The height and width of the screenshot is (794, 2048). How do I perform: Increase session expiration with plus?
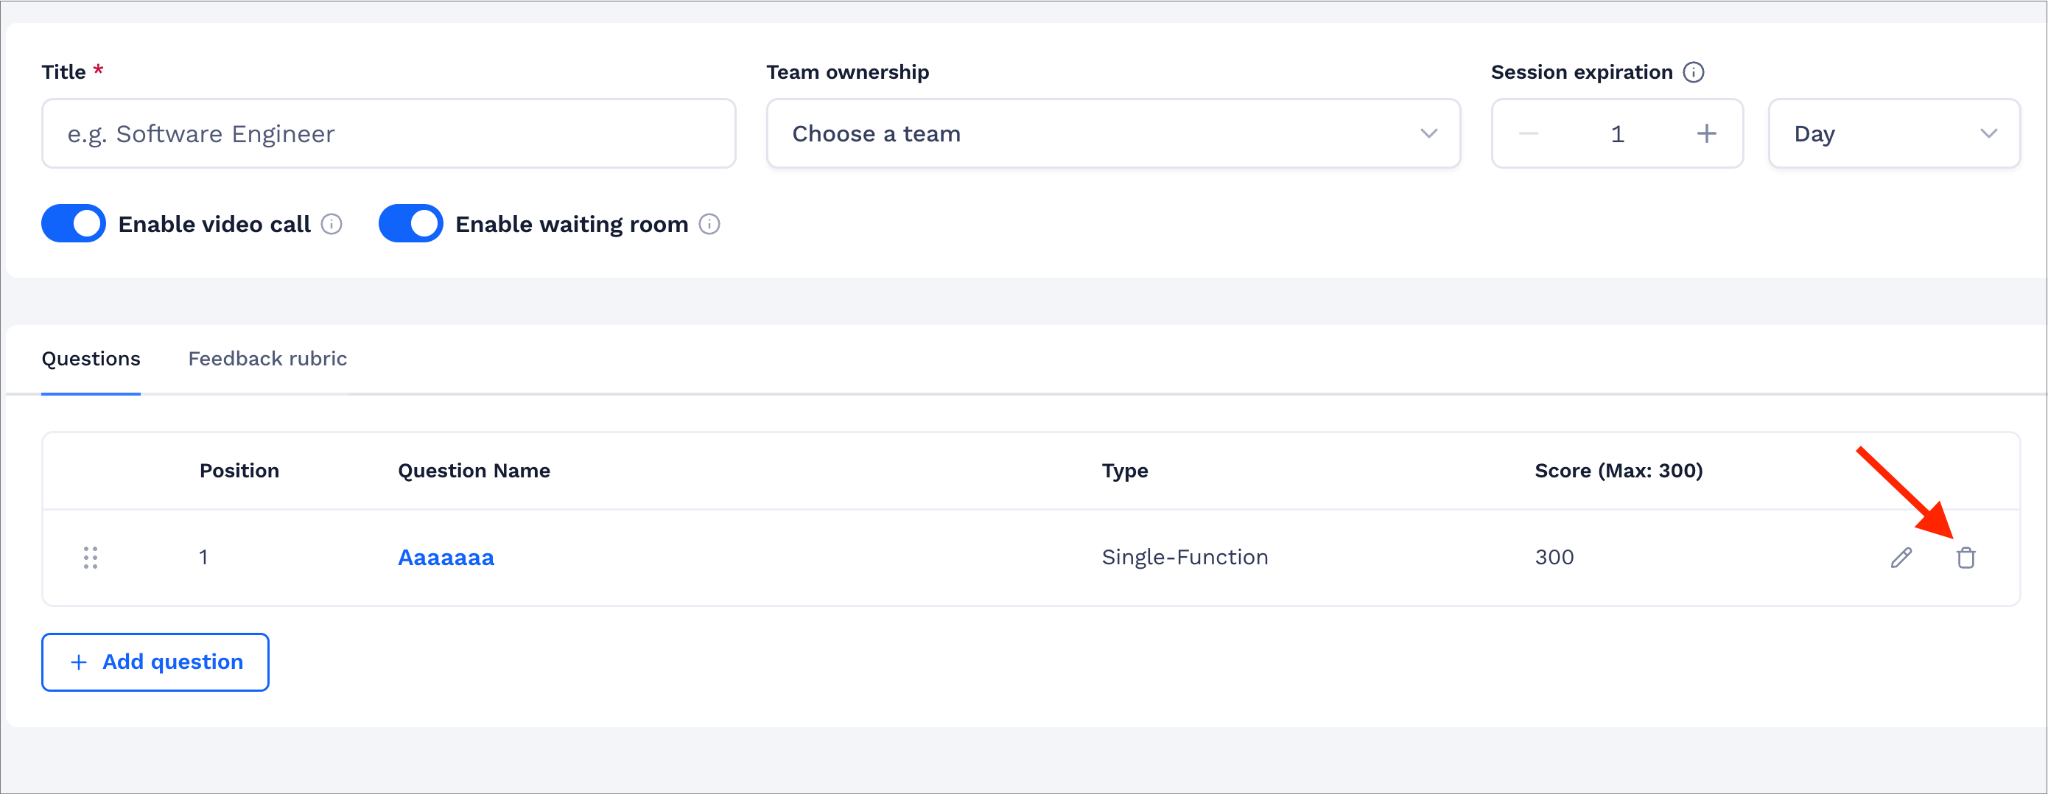click(1707, 133)
